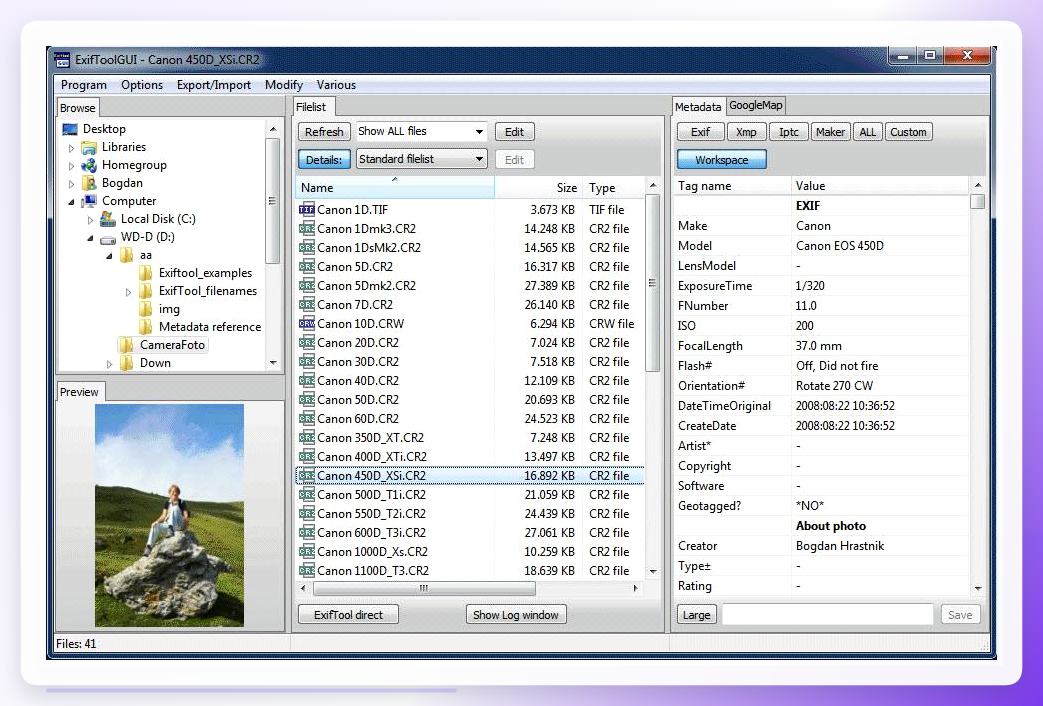Toggle the ALL metadata view button
1043x706 pixels.
click(867, 132)
